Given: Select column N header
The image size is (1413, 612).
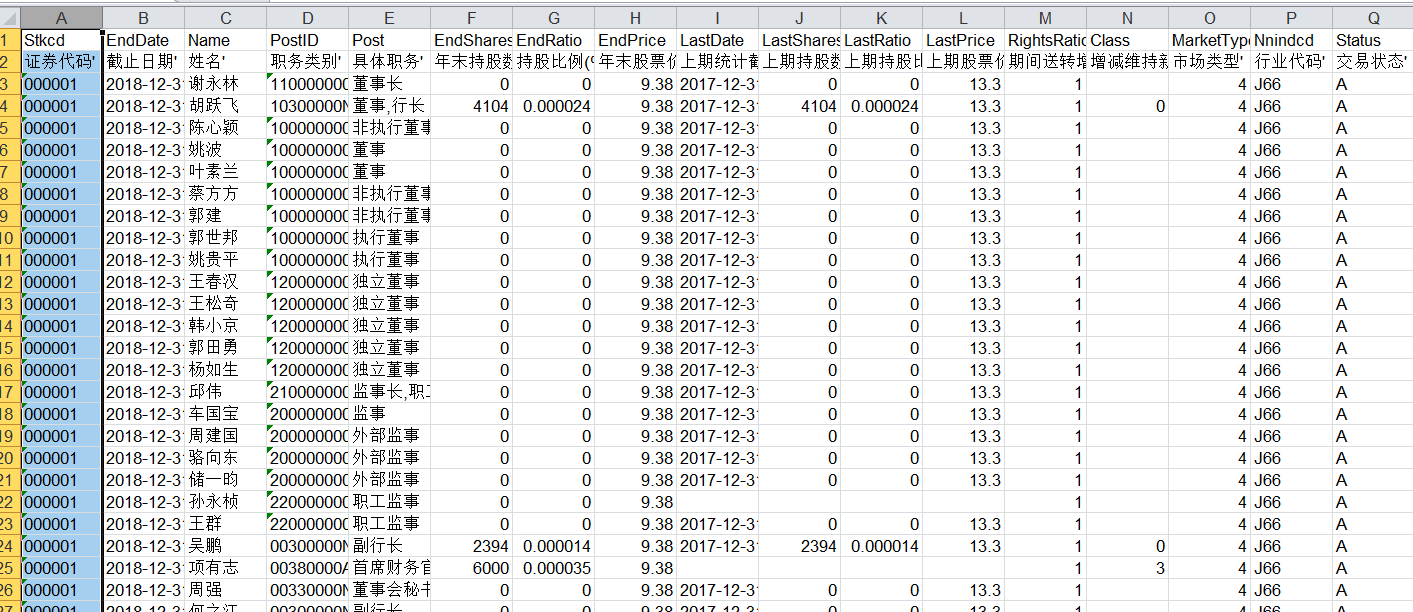Looking at the screenshot, I should 1128,17.
